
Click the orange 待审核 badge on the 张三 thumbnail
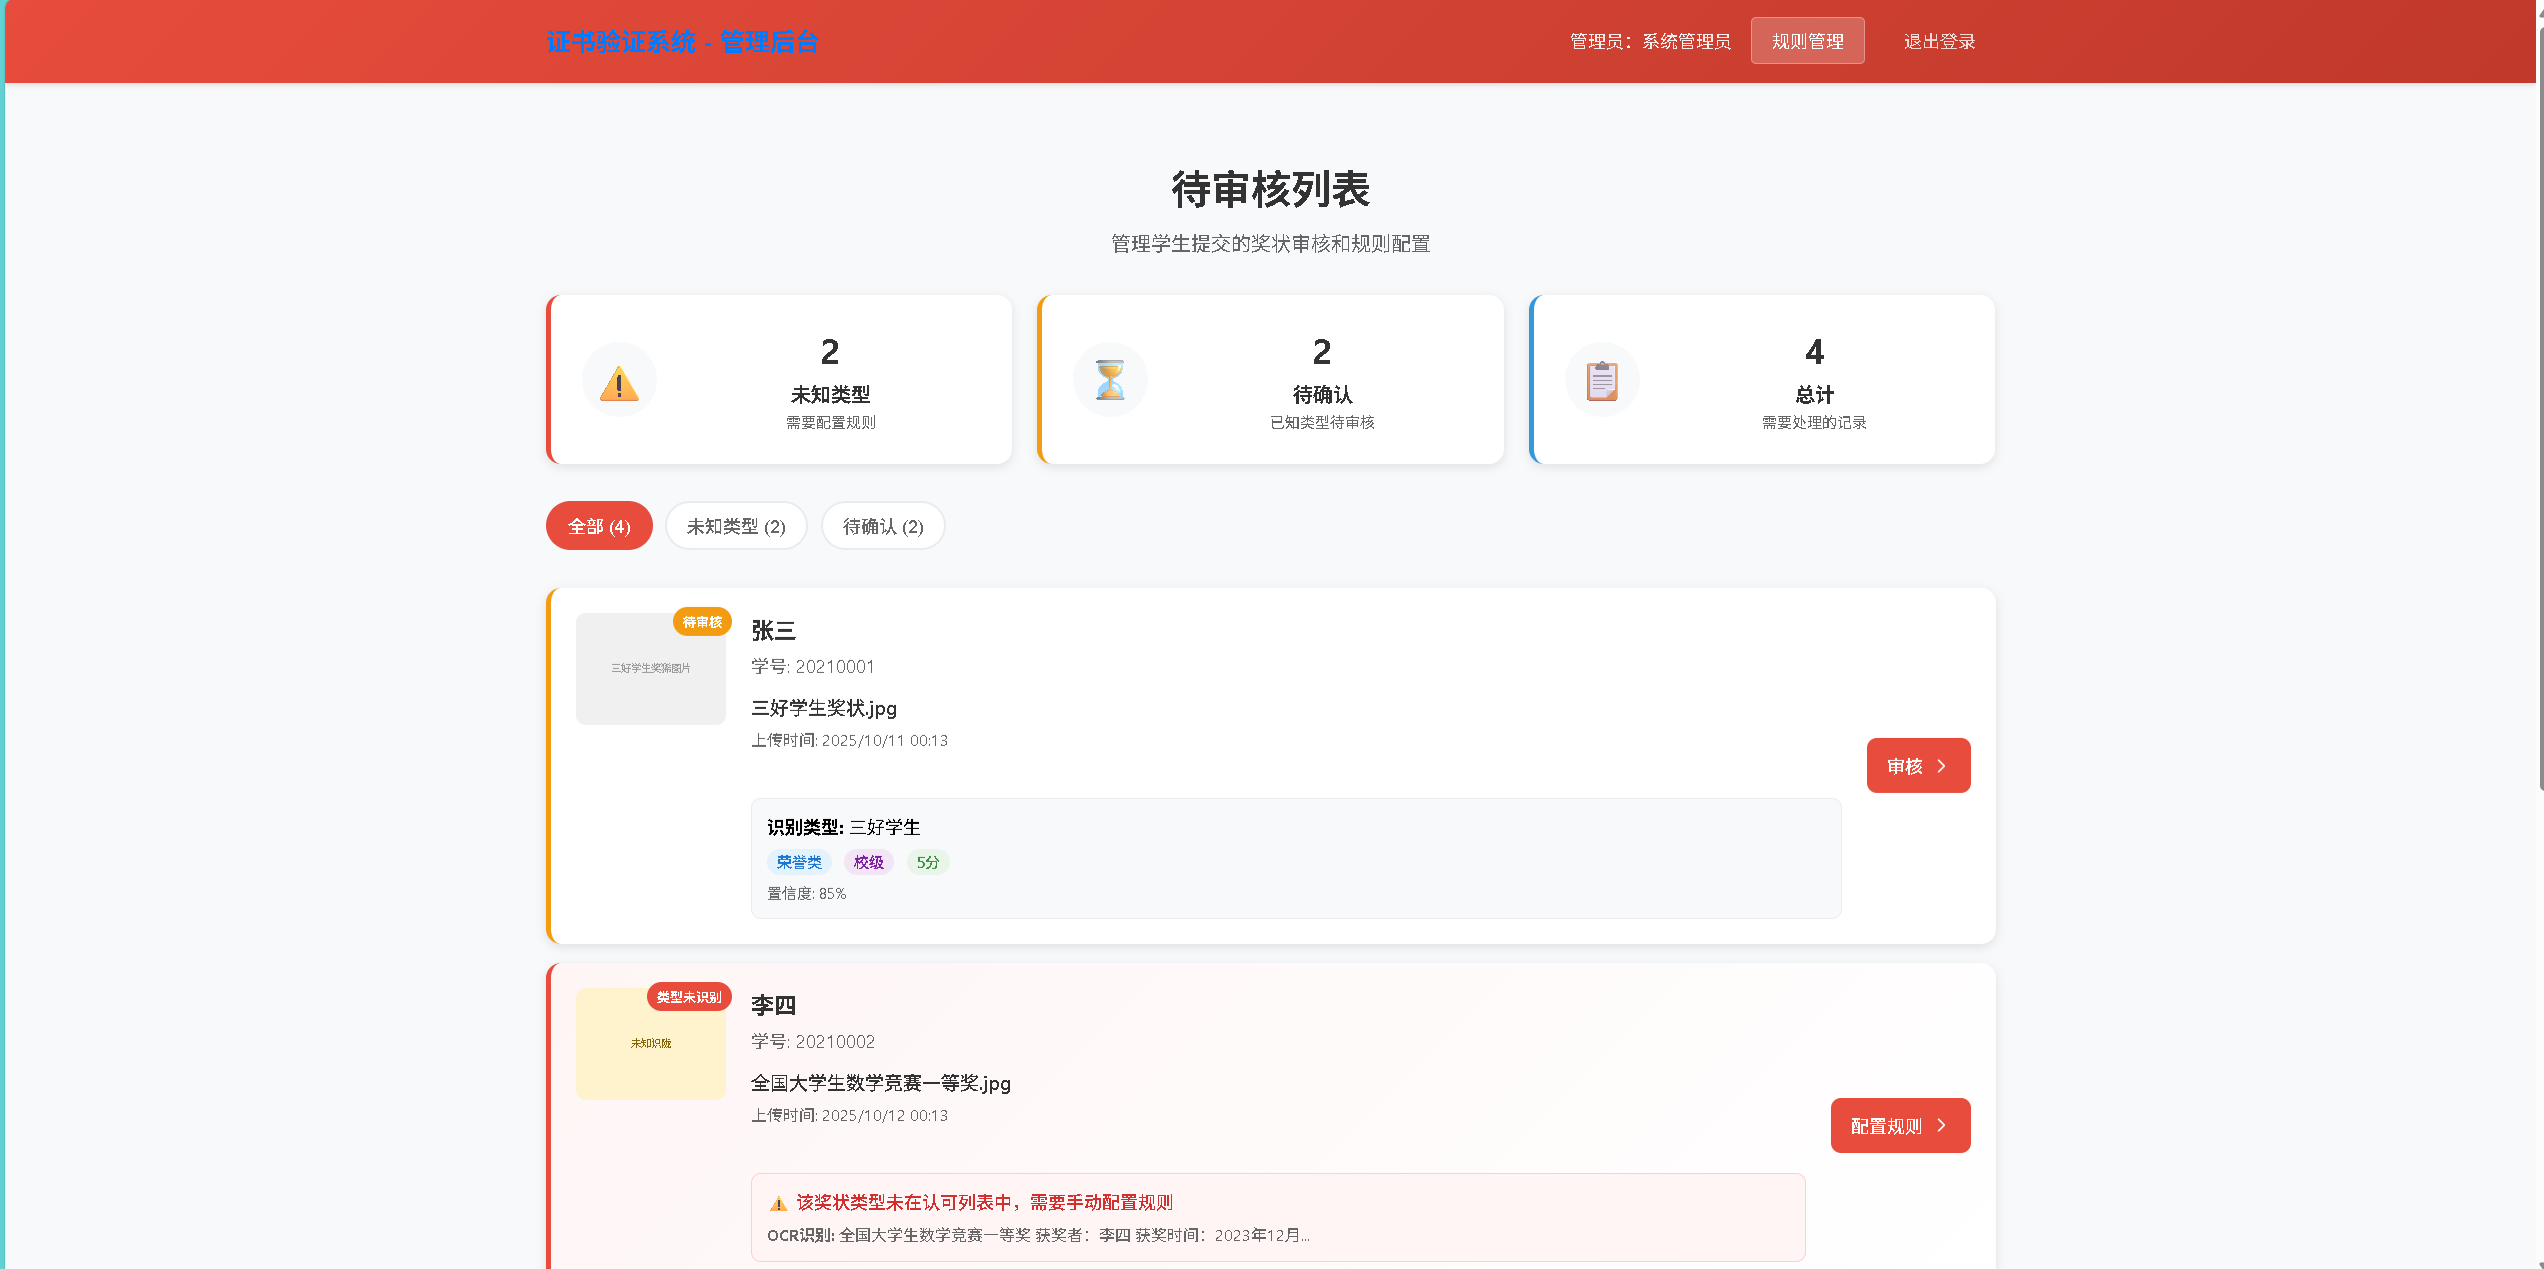(x=702, y=622)
